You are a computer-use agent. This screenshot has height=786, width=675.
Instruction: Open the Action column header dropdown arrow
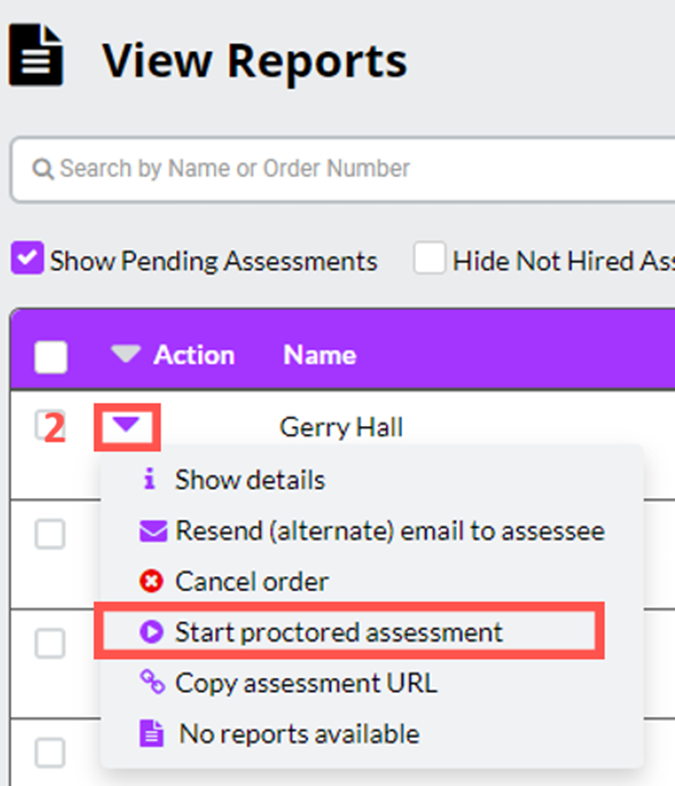click(125, 355)
